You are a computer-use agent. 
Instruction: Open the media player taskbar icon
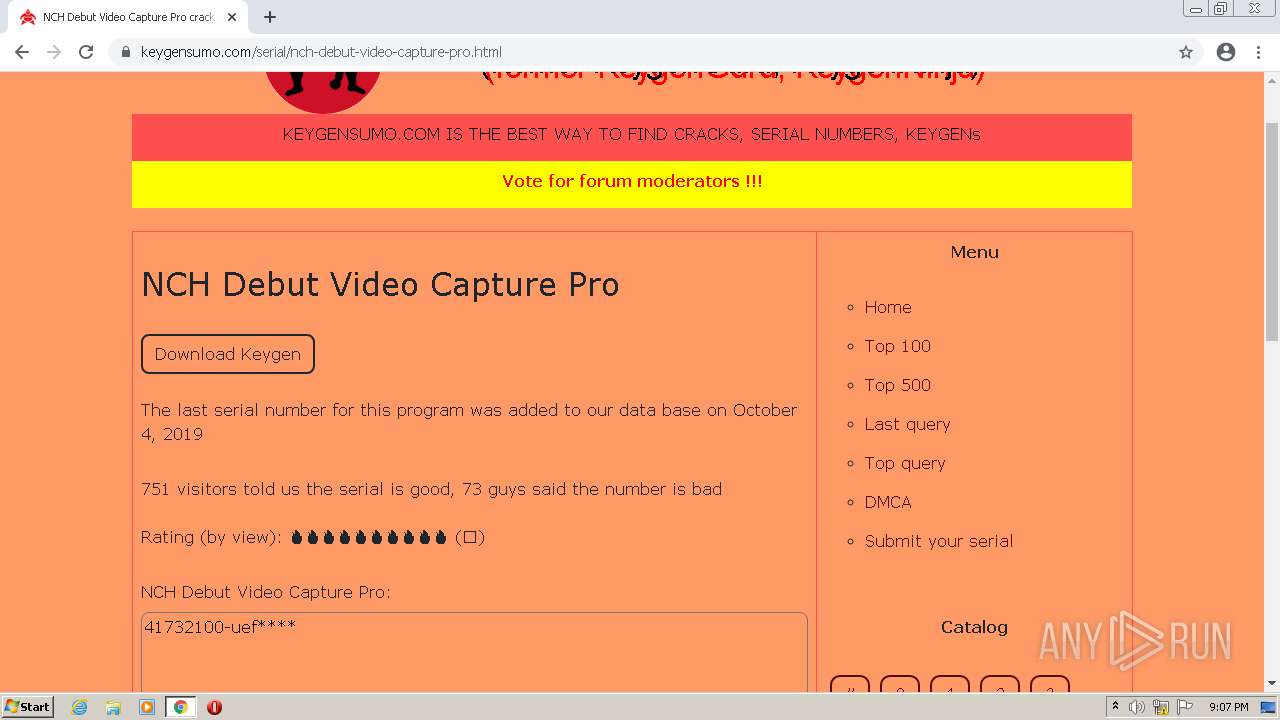pos(147,707)
